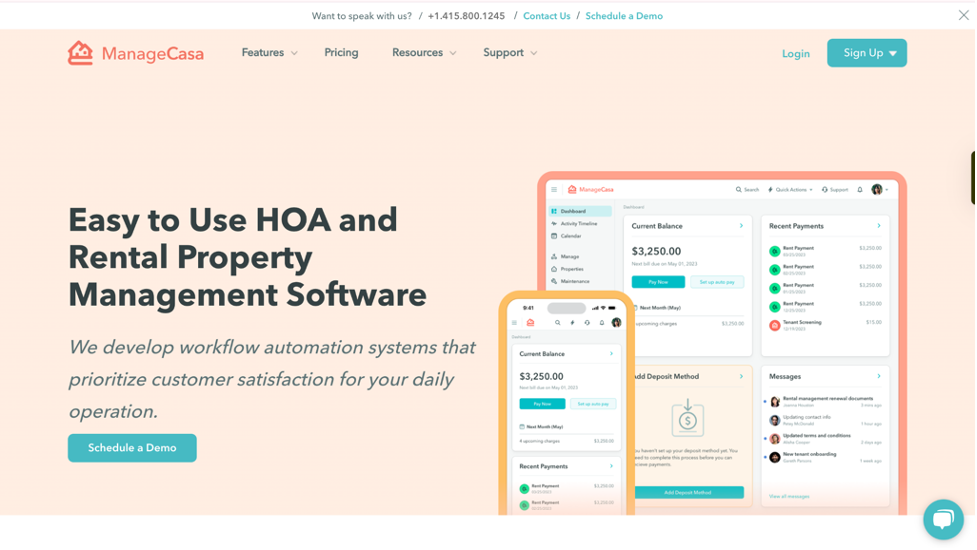Click Schedule a Demo top bar link
The width and height of the screenshot is (977, 550).
point(624,16)
